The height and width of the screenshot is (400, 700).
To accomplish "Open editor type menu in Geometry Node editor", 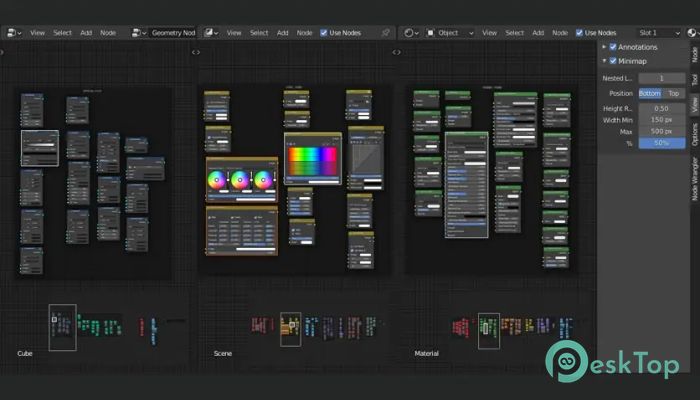I will (x=14, y=33).
